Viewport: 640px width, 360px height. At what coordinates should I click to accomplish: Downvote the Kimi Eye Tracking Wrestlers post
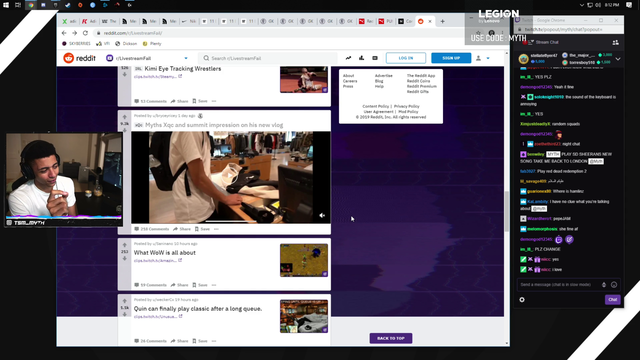pos(124,74)
